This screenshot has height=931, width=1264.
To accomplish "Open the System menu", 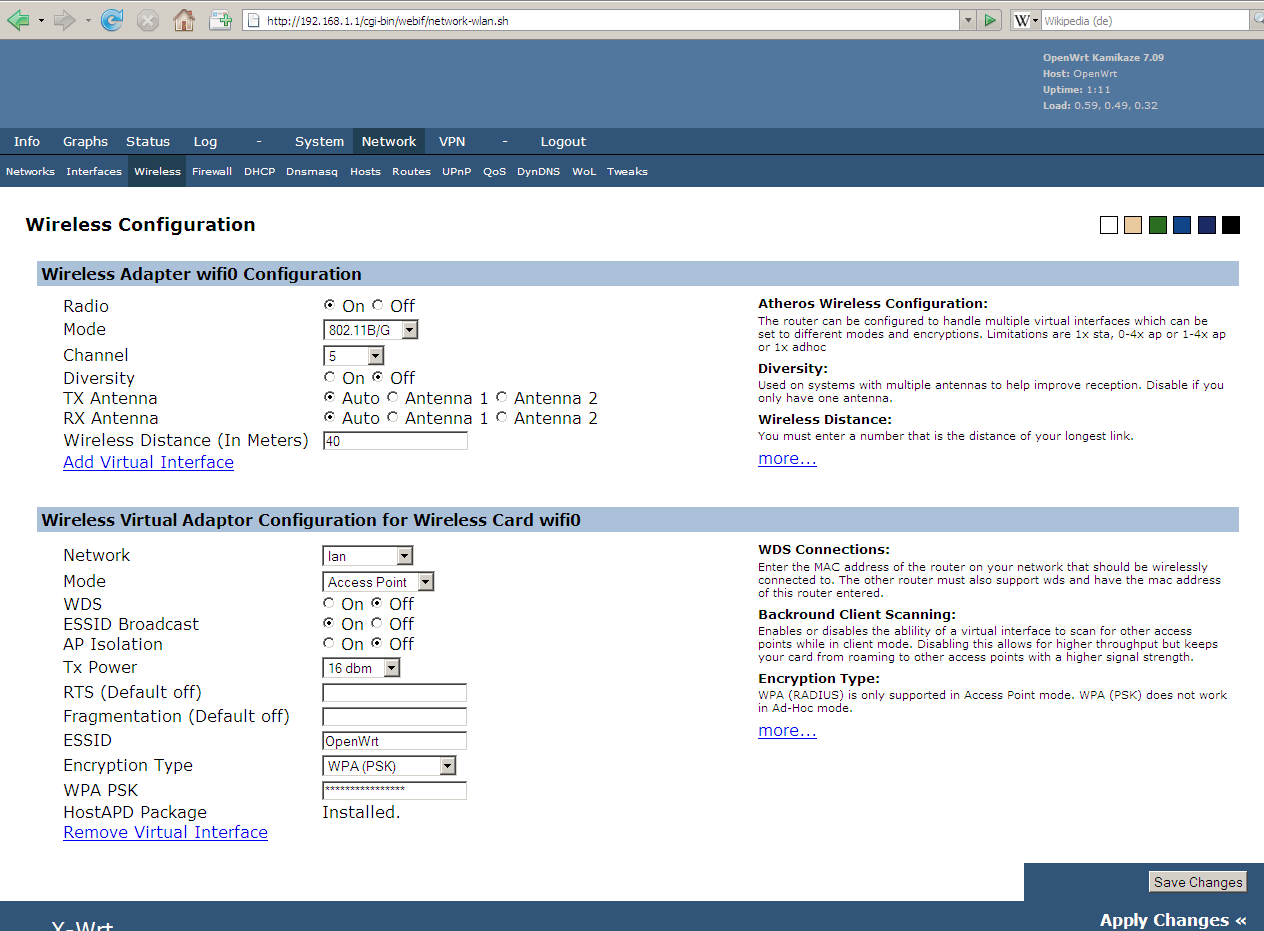I will pos(319,141).
